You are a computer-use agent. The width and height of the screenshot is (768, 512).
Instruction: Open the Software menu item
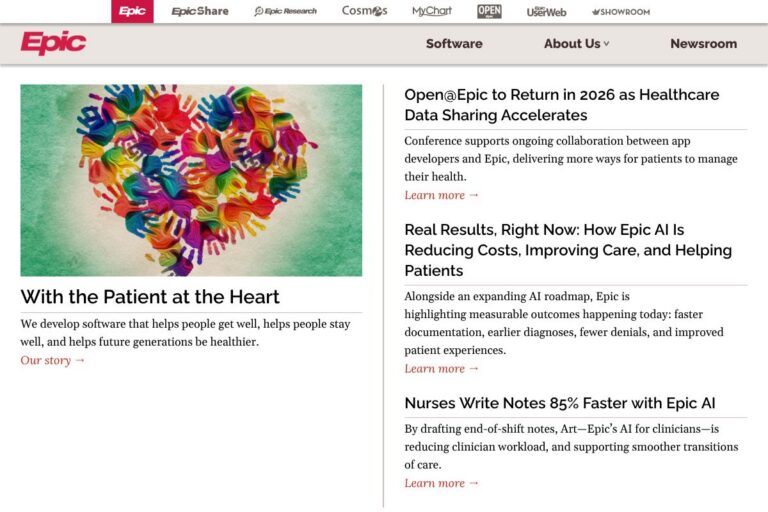pyautogui.click(x=454, y=44)
